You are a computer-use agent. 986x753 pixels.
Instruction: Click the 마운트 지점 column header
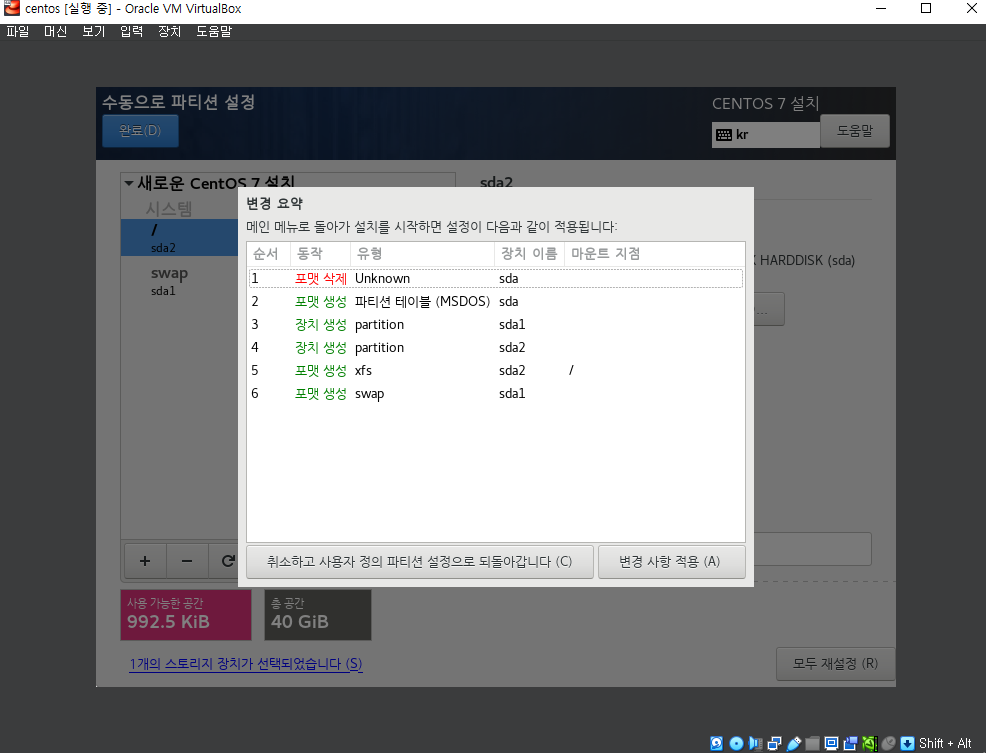(655, 254)
